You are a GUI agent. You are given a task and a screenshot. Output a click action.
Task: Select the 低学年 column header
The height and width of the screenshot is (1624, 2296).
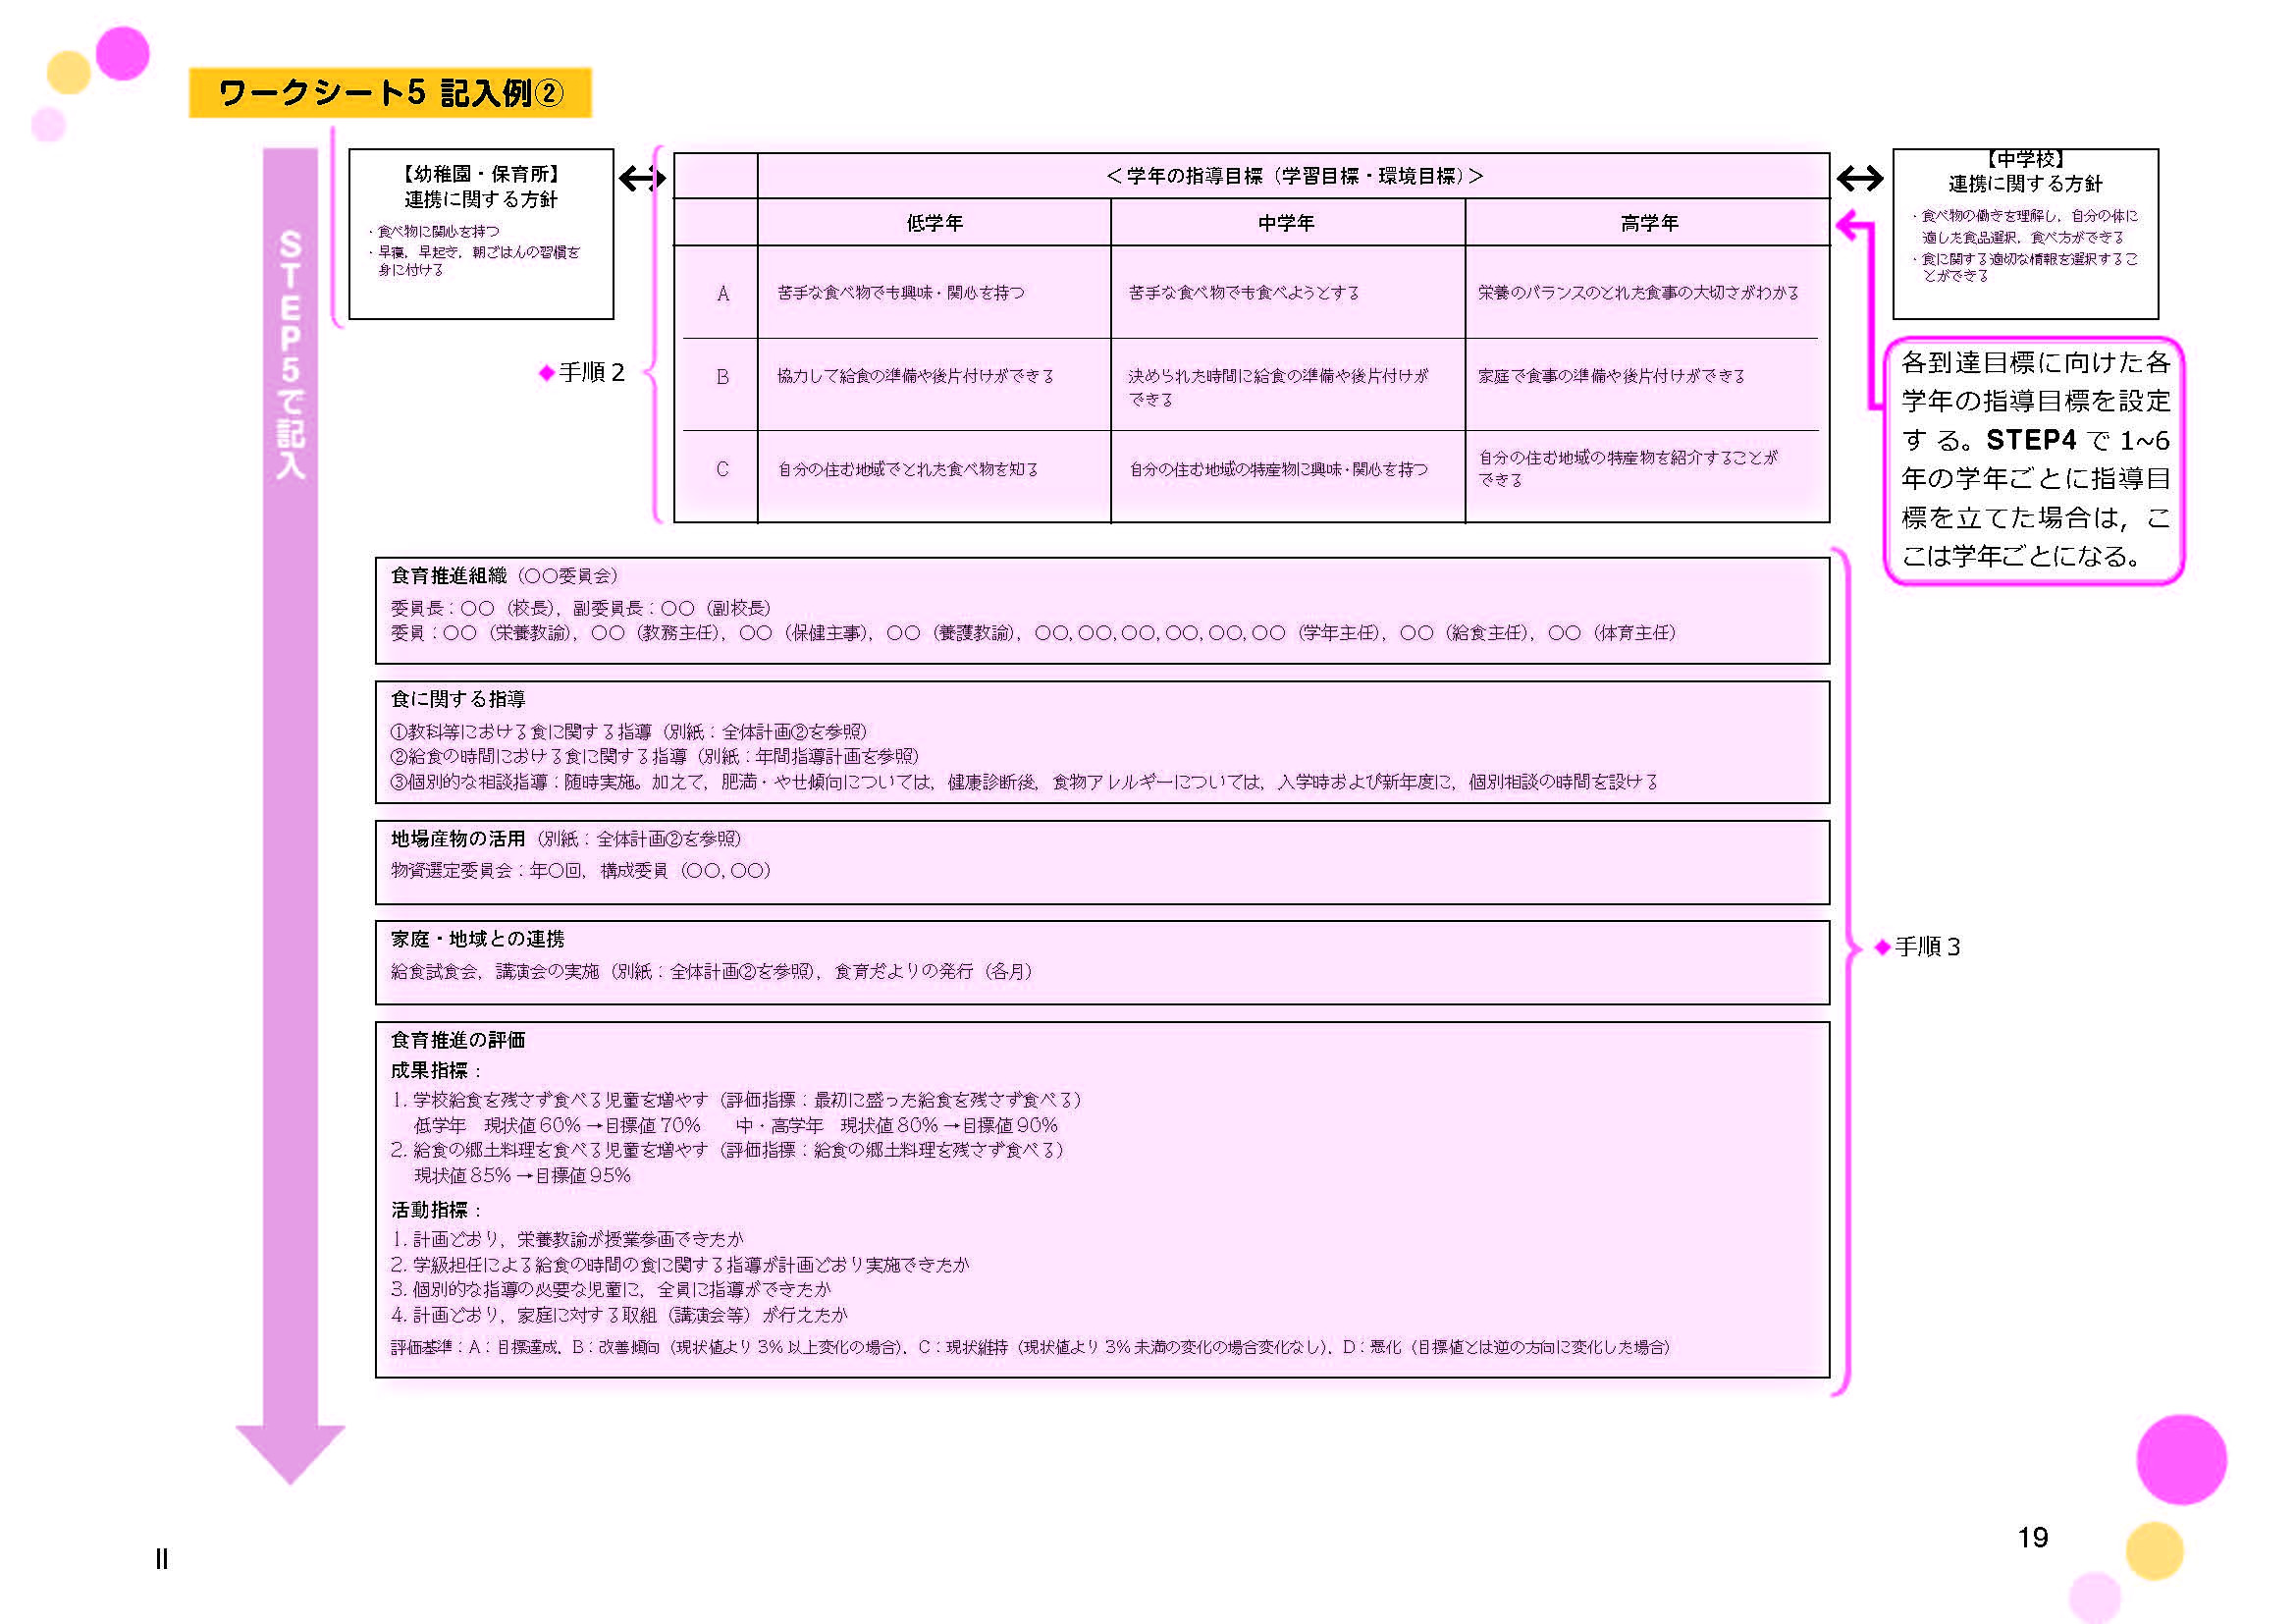[x=934, y=223]
